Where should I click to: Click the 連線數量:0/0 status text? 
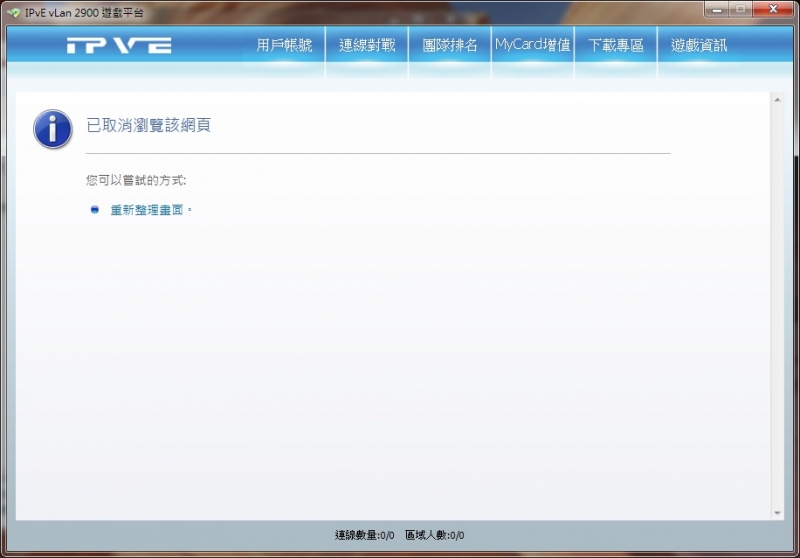click(x=364, y=535)
